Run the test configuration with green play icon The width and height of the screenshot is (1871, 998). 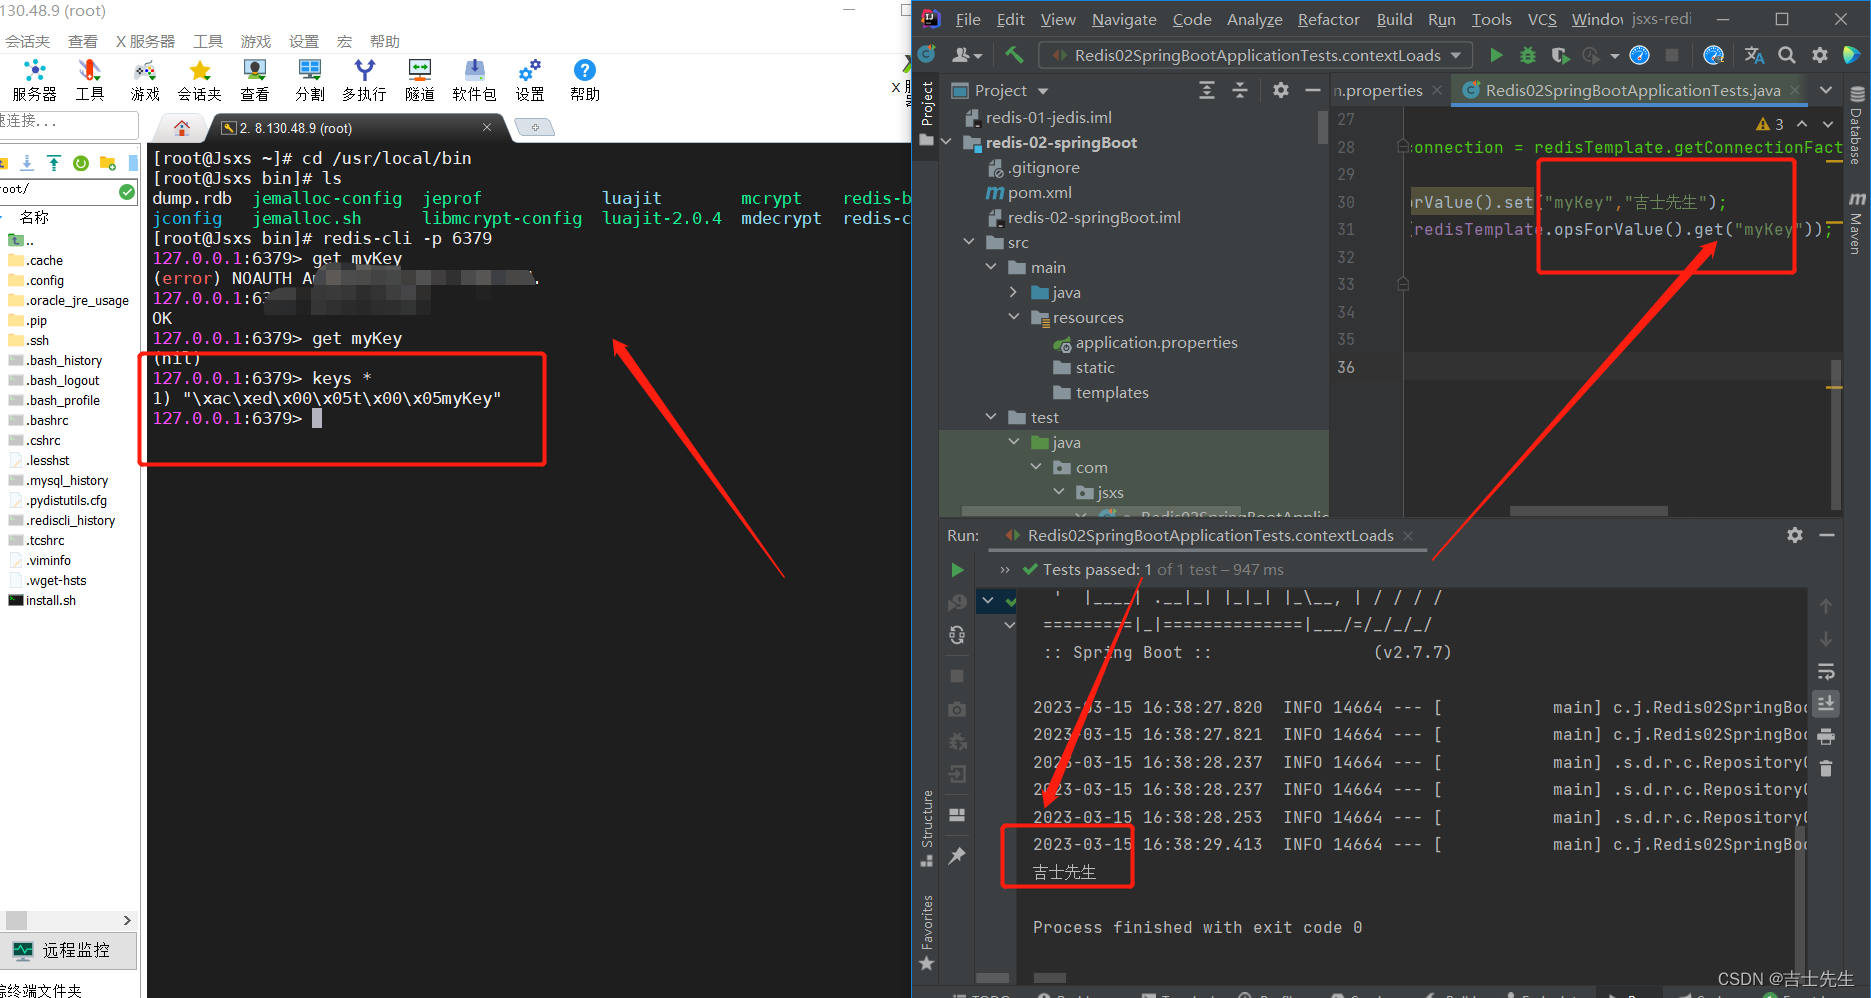[1496, 55]
